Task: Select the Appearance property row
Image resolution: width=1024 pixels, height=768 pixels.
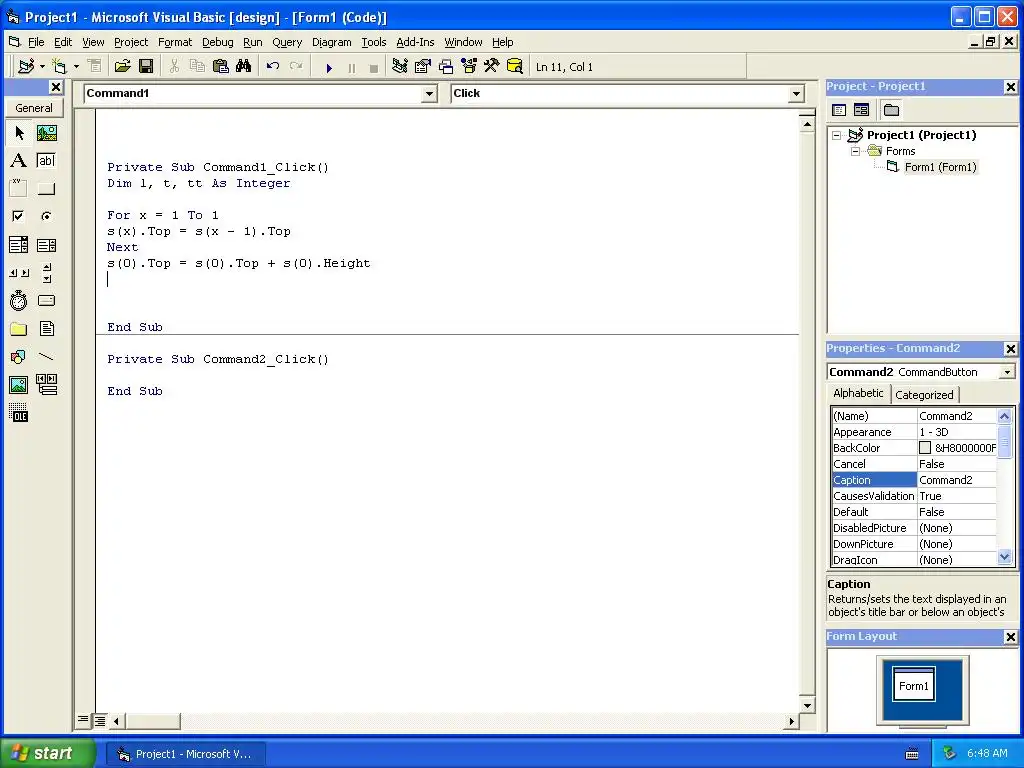Action: click(914, 432)
